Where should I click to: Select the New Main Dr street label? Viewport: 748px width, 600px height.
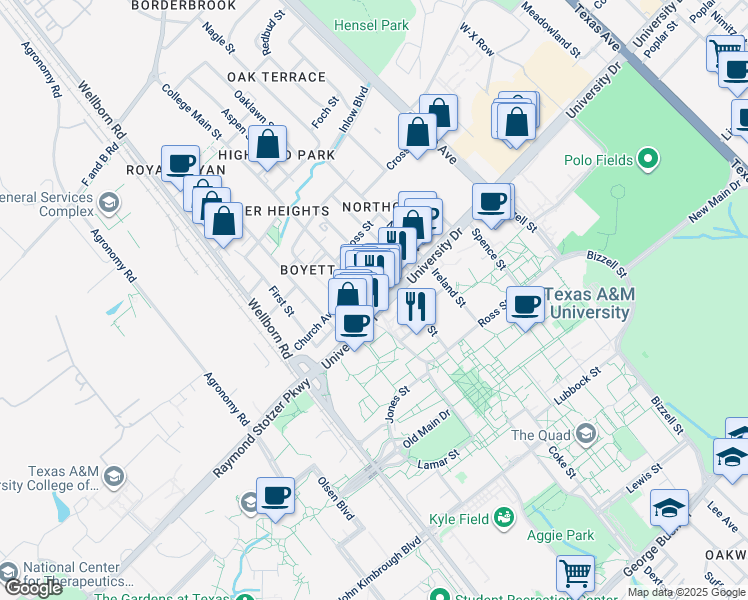[x=715, y=202]
